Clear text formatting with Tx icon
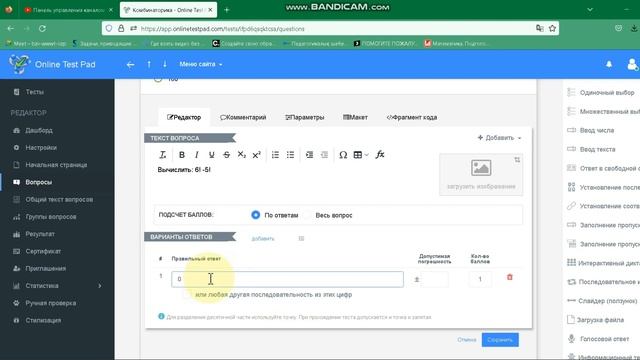640x360 pixels. pos(162,155)
